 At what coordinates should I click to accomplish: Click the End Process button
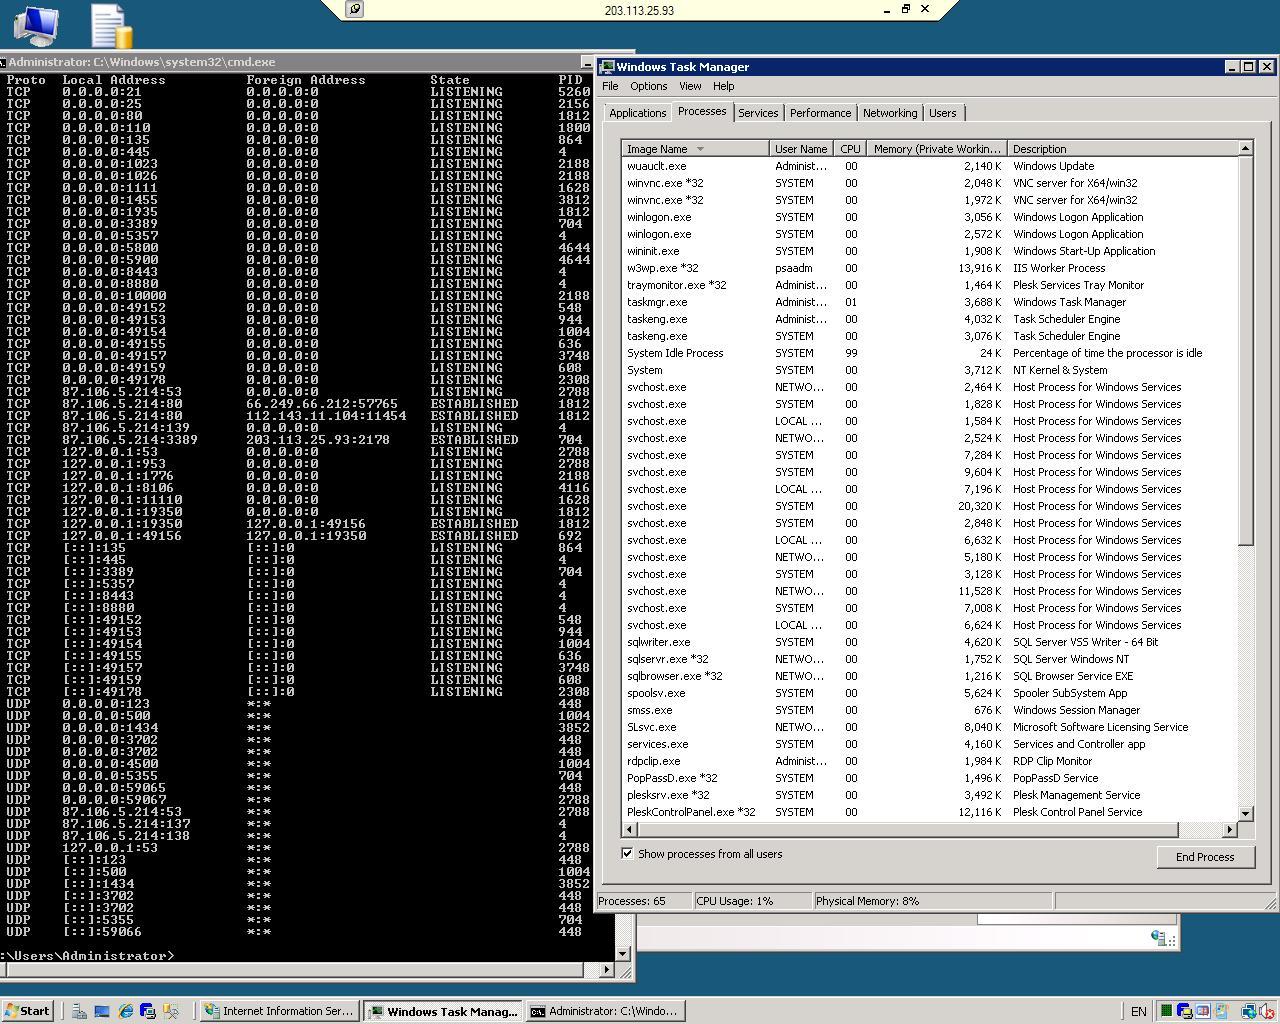point(1204,857)
